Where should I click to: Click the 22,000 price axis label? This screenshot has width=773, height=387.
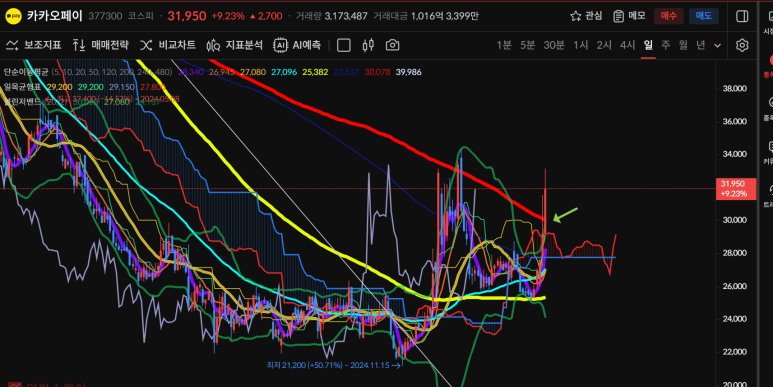(x=735, y=352)
